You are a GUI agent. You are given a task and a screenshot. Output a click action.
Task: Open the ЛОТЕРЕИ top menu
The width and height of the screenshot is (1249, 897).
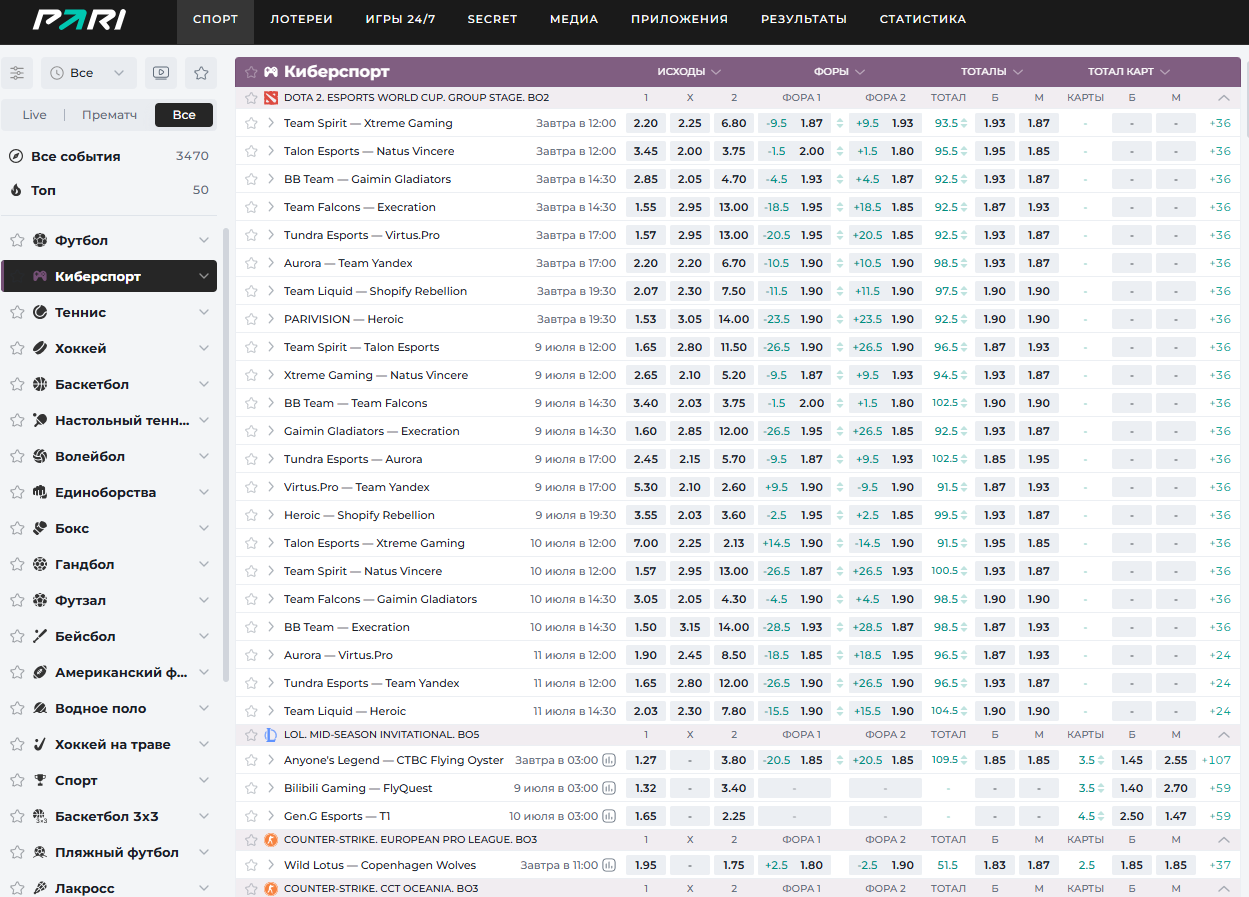point(301,19)
